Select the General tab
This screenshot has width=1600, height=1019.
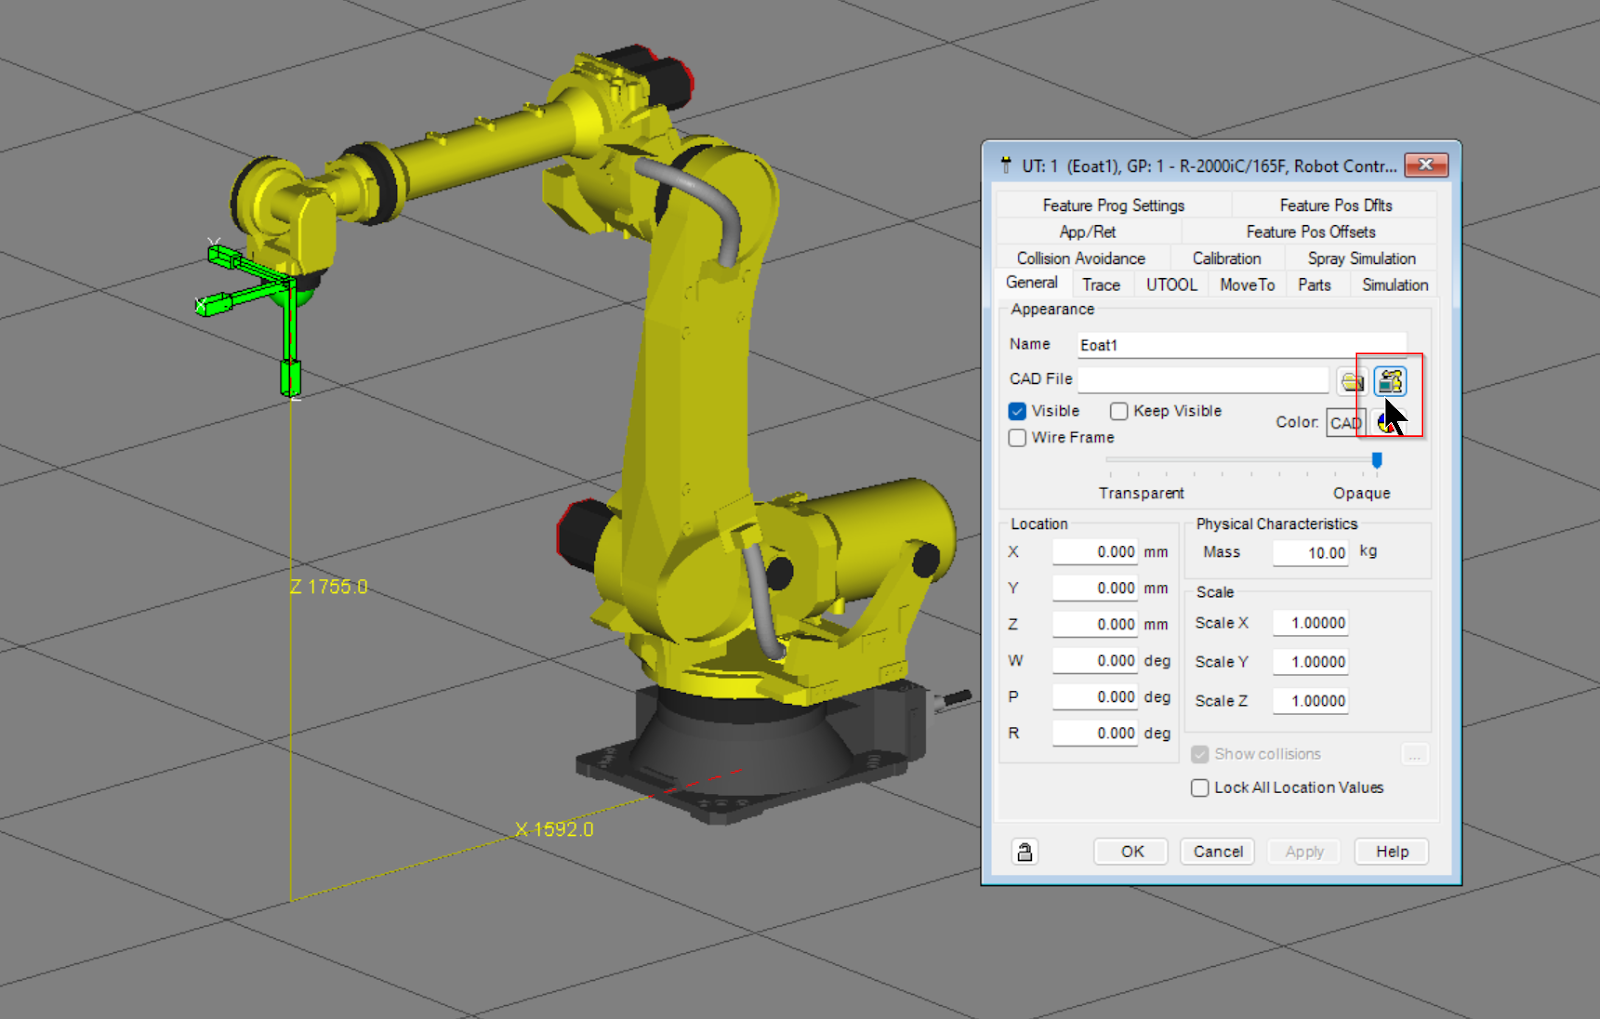[1032, 283]
